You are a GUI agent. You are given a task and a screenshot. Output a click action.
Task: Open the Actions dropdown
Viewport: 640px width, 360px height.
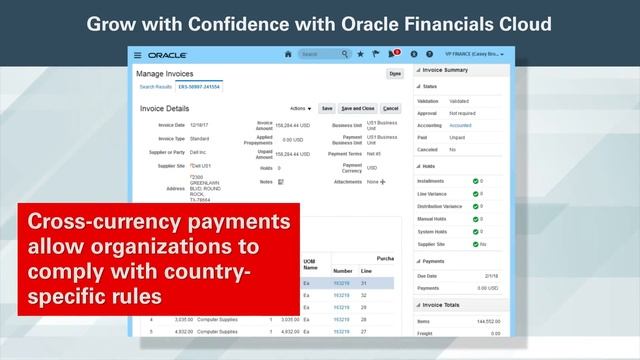click(300, 109)
